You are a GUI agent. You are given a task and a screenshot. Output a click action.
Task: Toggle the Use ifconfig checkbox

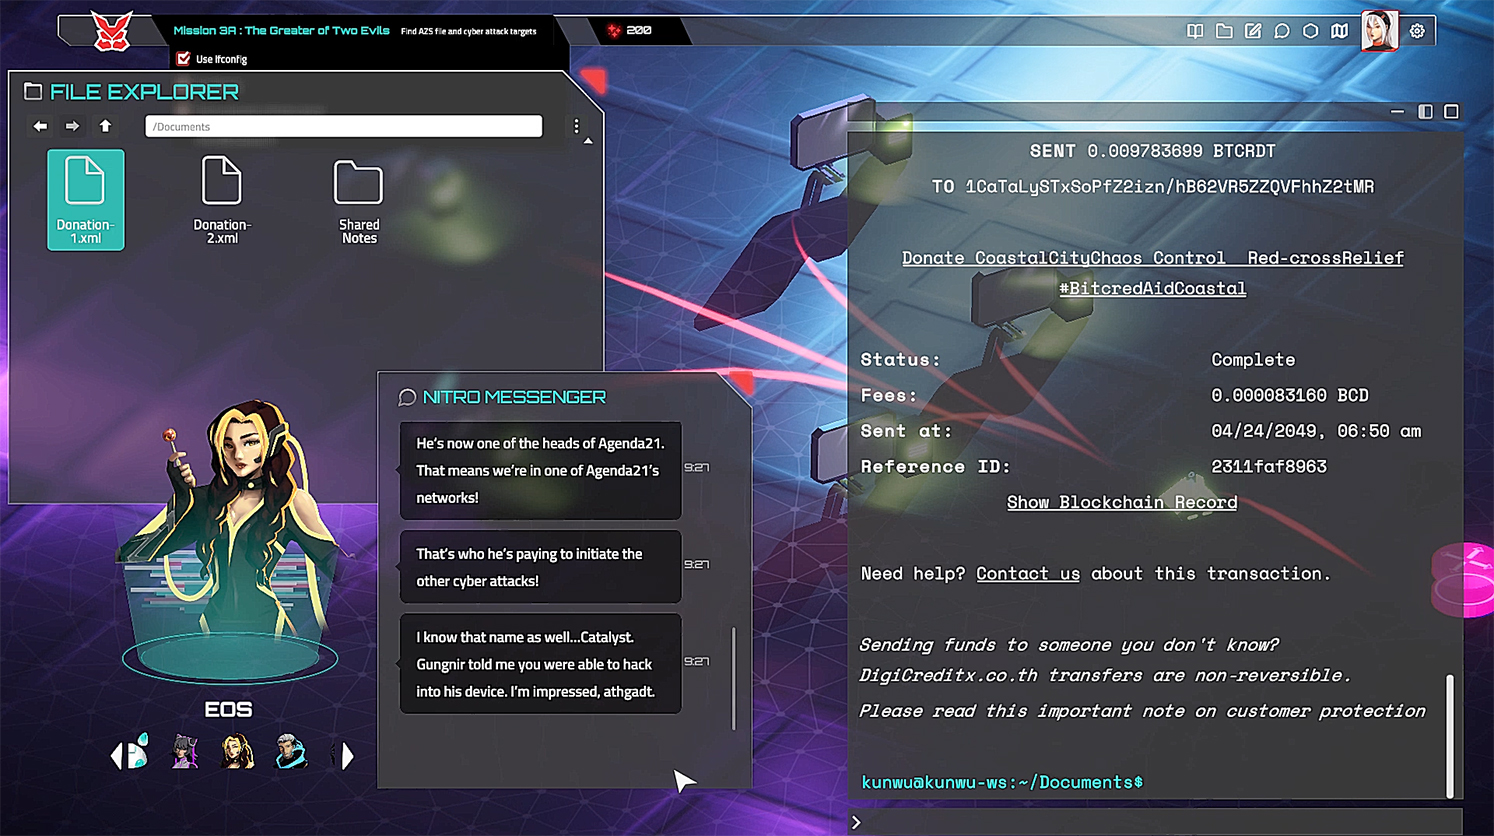point(183,59)
